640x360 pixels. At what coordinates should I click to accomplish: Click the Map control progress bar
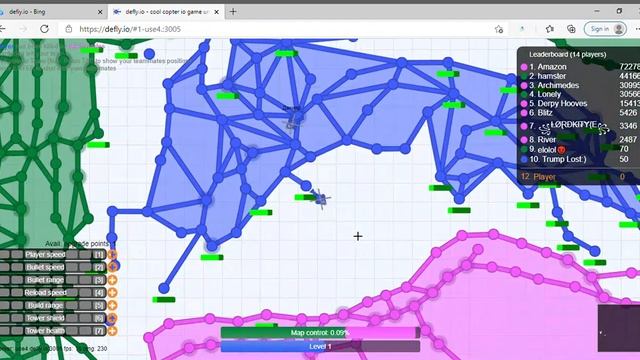(320, 333)
